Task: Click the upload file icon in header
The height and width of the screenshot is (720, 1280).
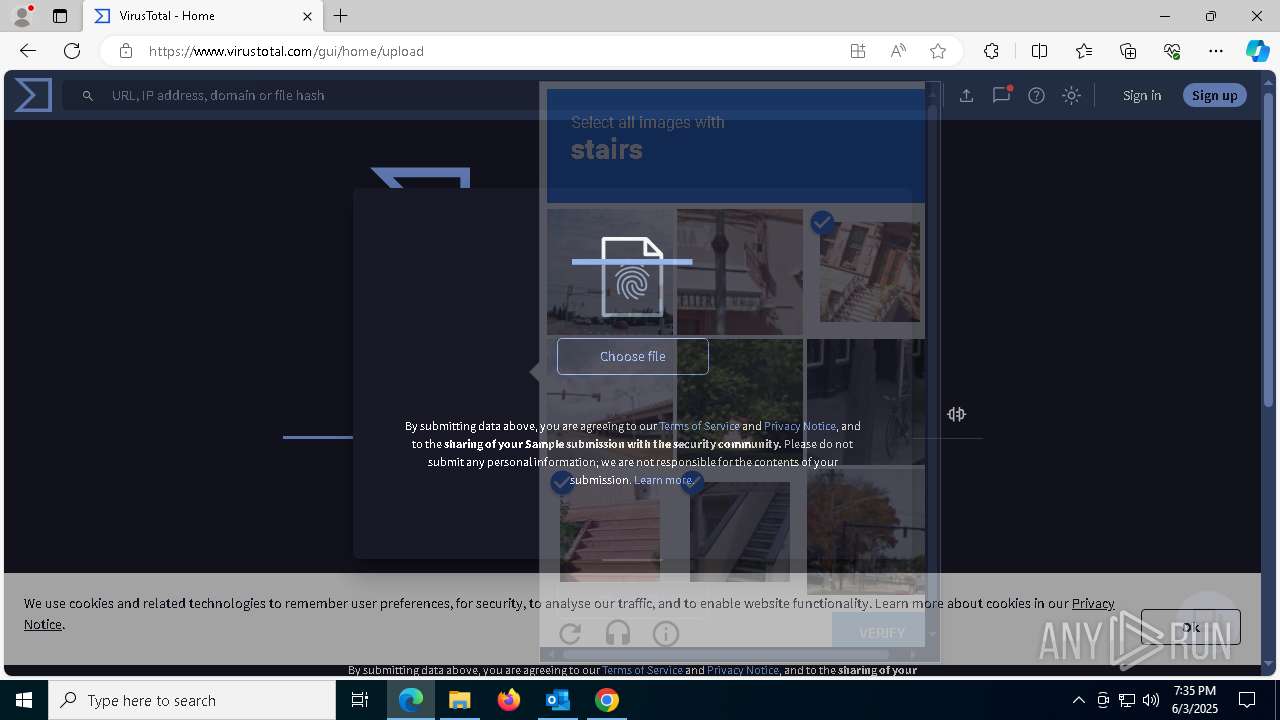Action: coord(966,95)
